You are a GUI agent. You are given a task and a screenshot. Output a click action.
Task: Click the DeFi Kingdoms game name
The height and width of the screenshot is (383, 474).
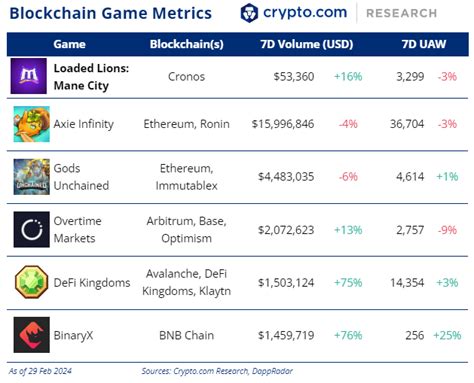pos(92,283)
